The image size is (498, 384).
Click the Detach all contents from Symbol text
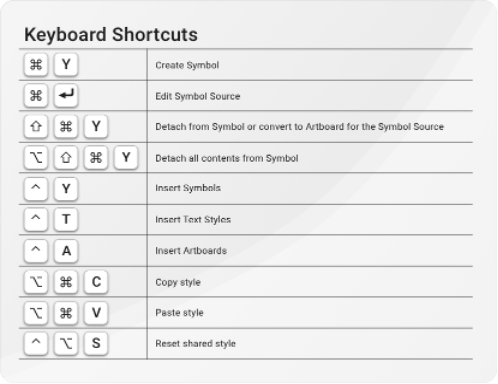pyautogui.click(x=227, y=158)
